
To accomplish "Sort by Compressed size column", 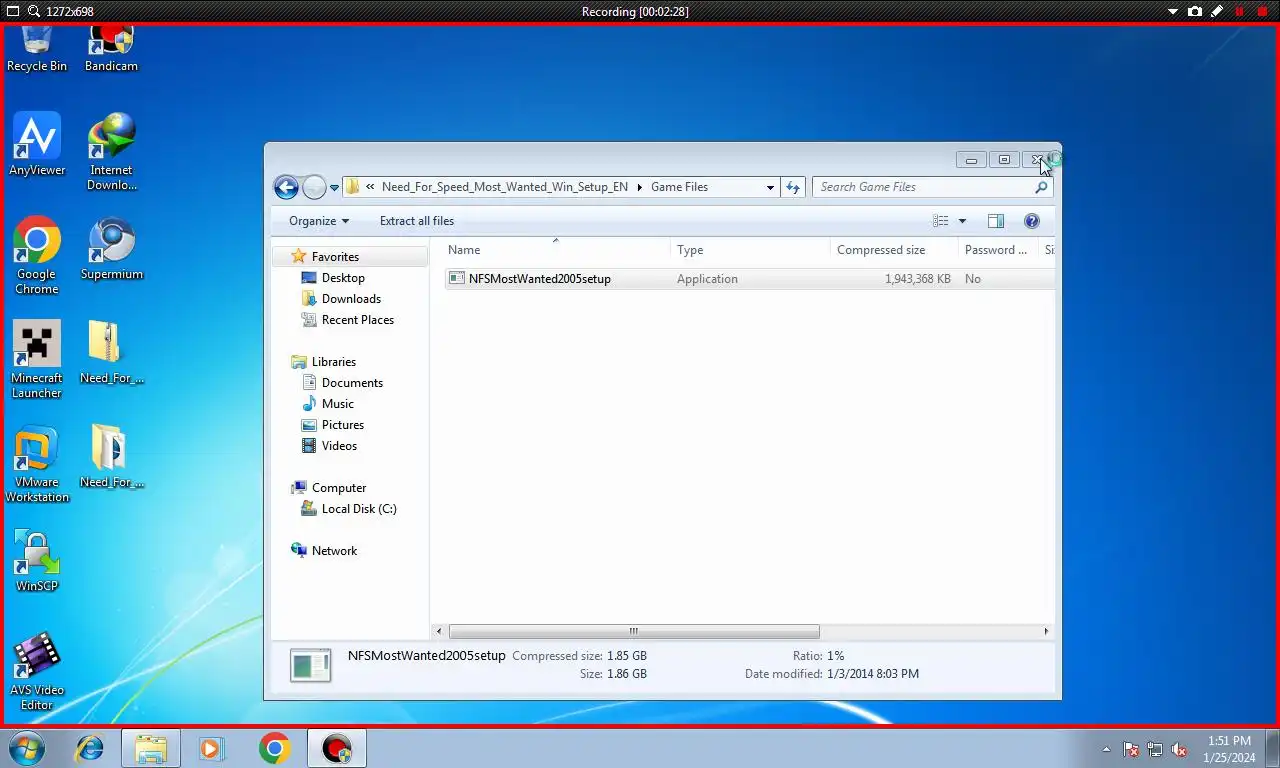I will tap(894, 250).
